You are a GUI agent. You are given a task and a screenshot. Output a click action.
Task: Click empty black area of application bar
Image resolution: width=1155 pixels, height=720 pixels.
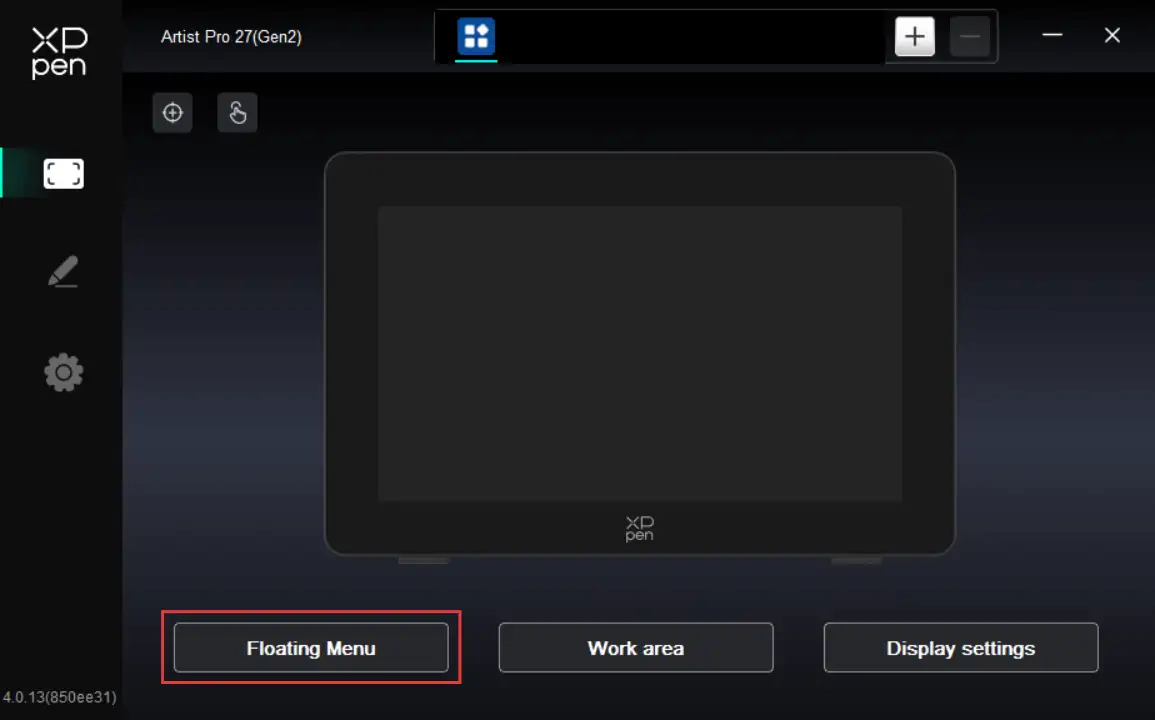tap(690, 38)
